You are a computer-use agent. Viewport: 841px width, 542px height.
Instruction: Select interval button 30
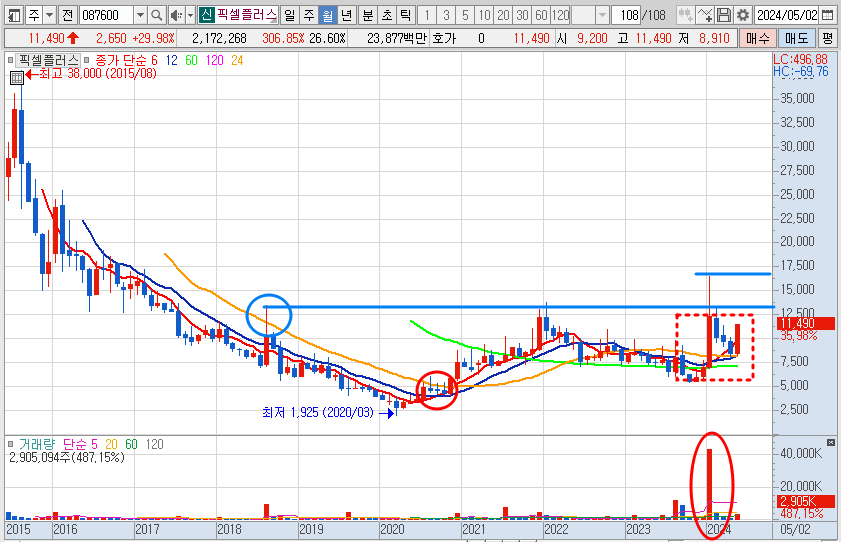click(x=522, y=15)
